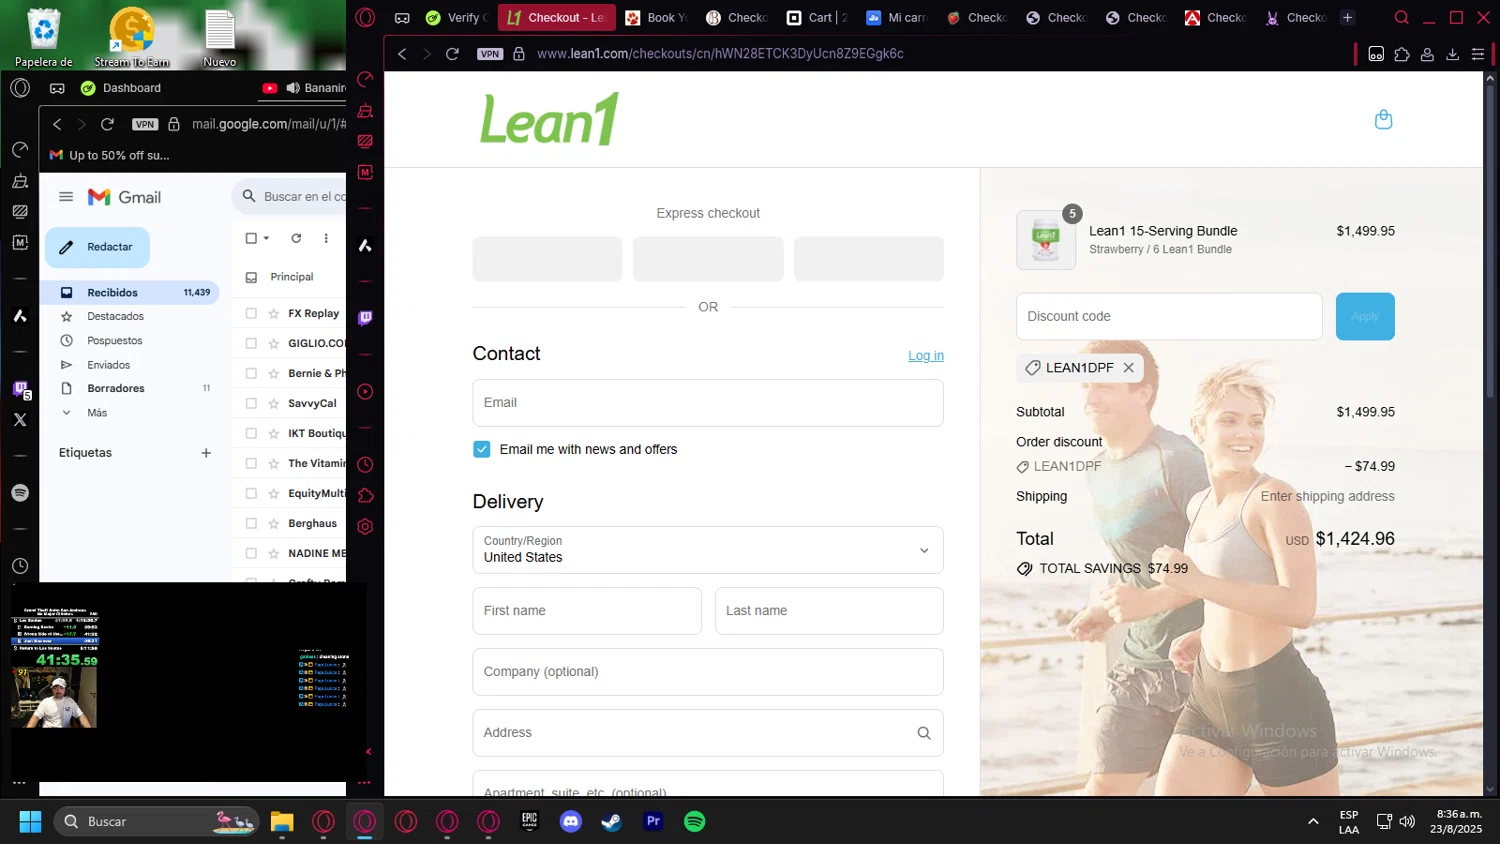Click search tabs magnifier in front browser

[x=1402, y=17]
